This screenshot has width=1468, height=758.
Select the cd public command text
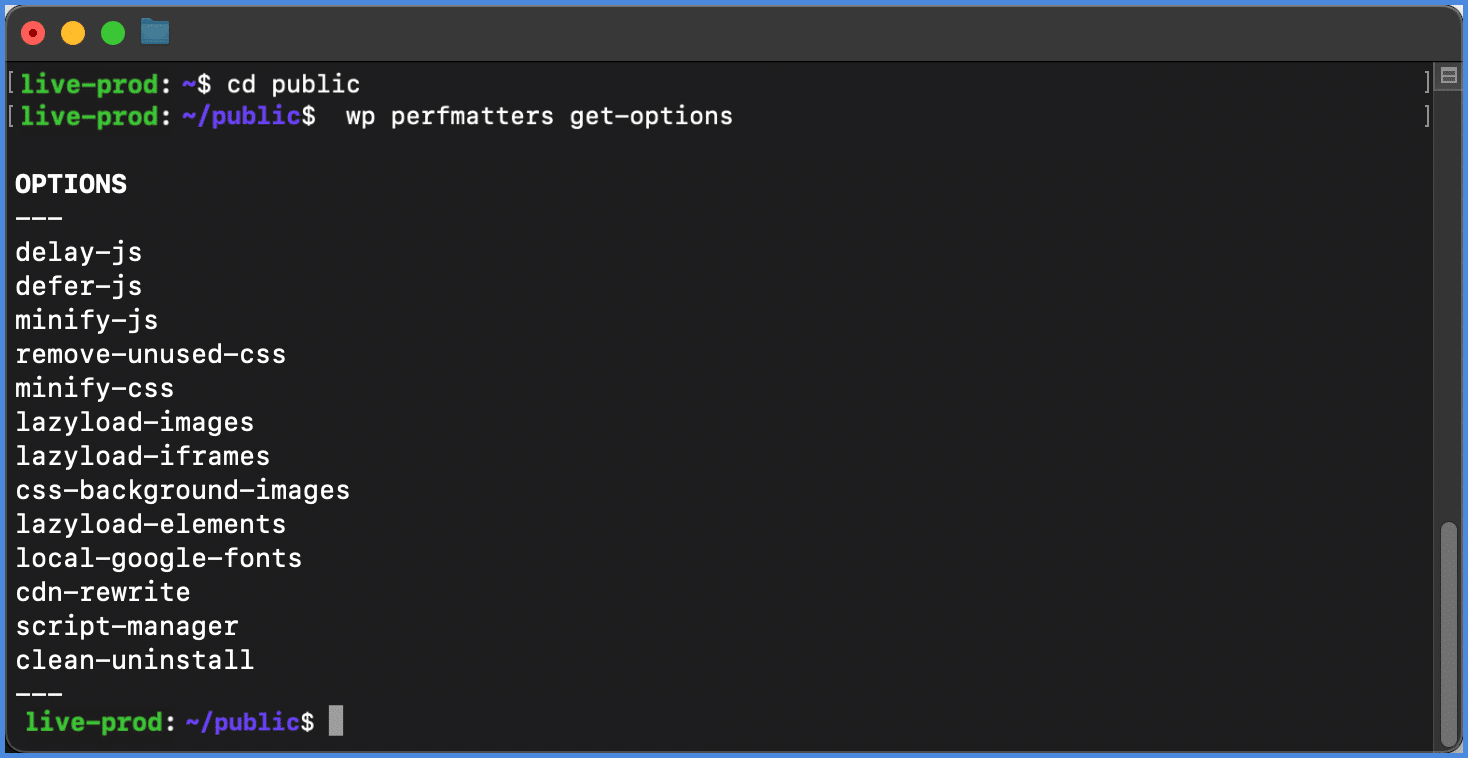296,84
